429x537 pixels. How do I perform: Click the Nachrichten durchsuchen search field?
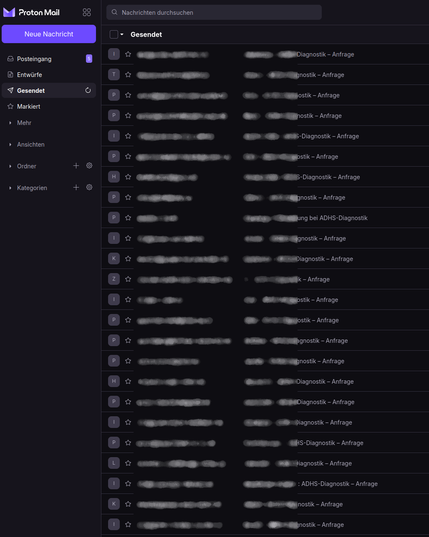click(214, 12)
